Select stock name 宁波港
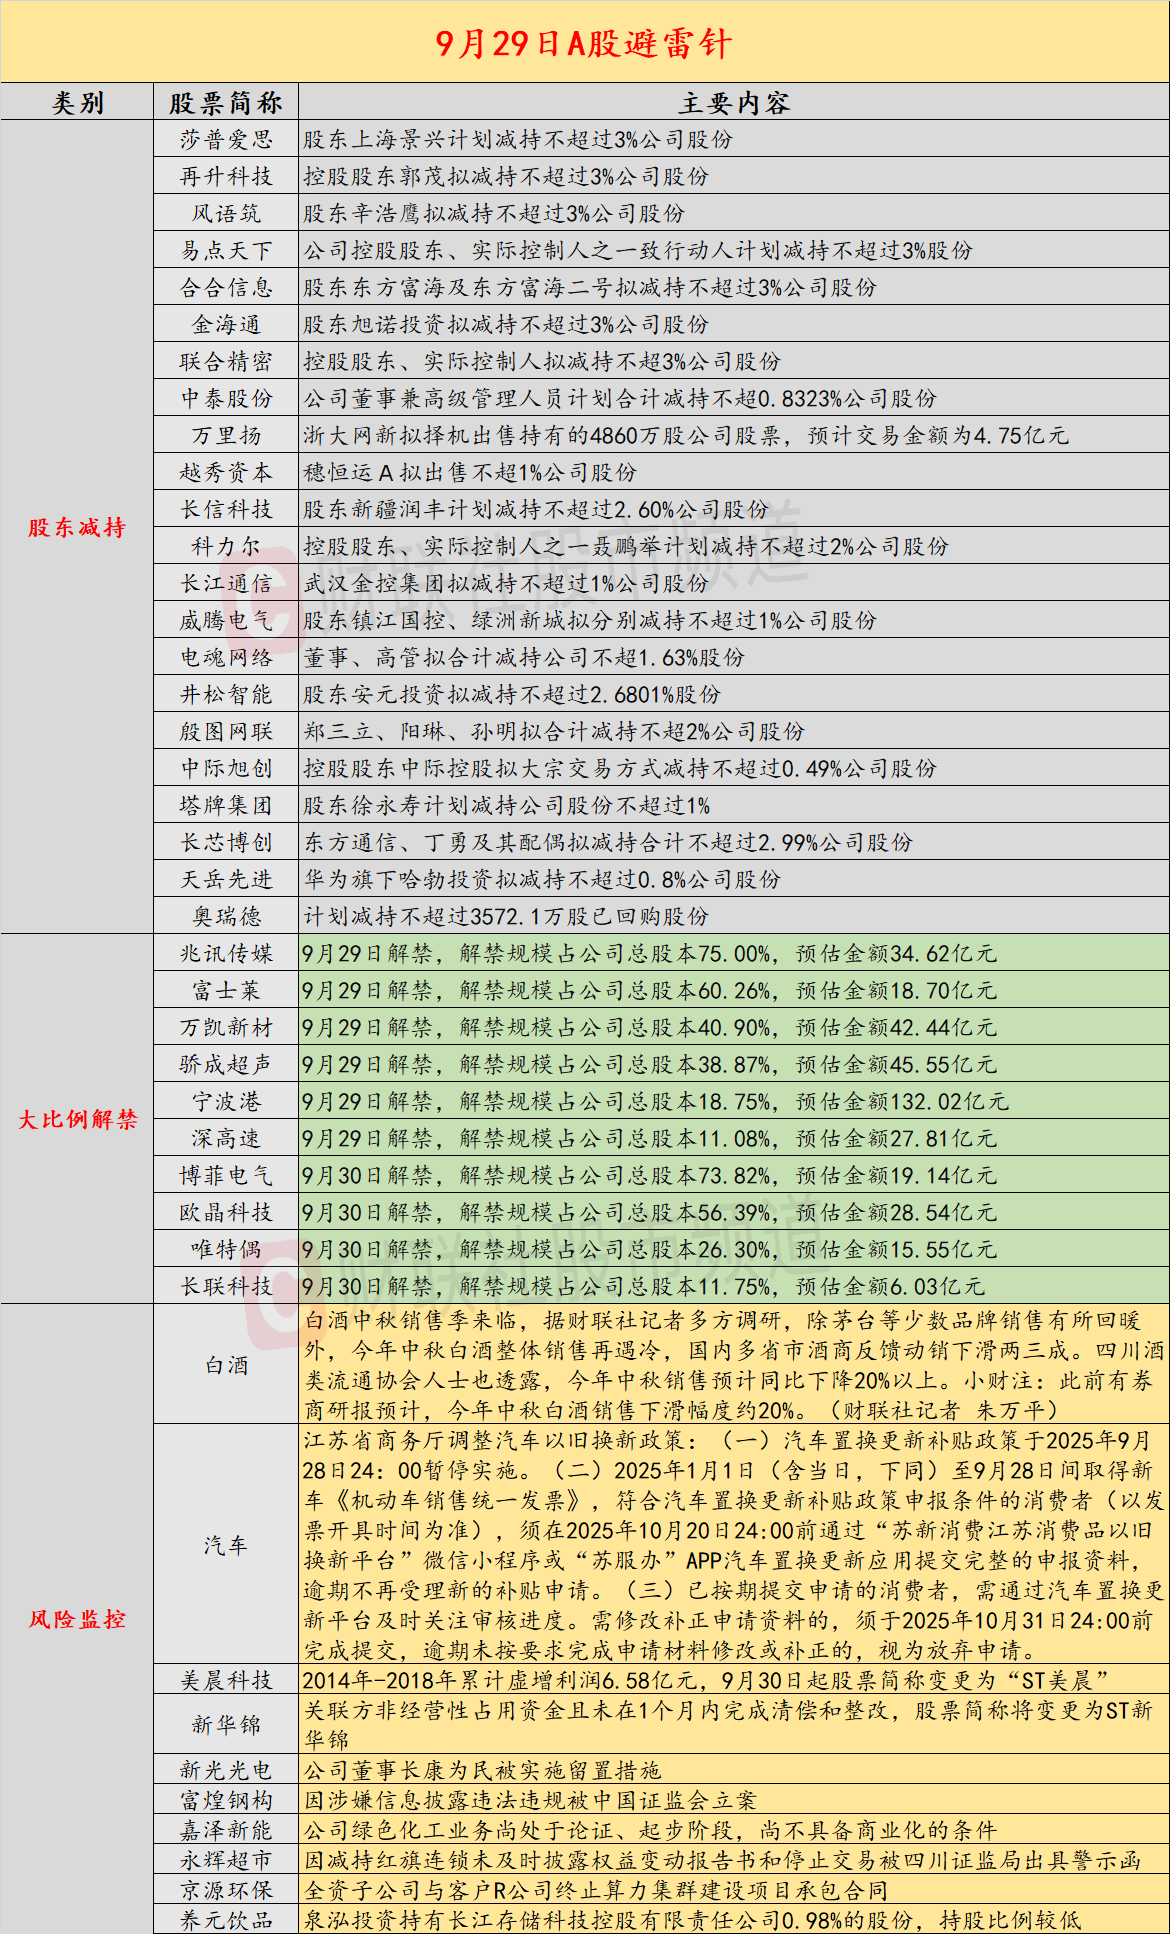This screenshot has width=1170, height=1934. click(x=226, y=1101)
